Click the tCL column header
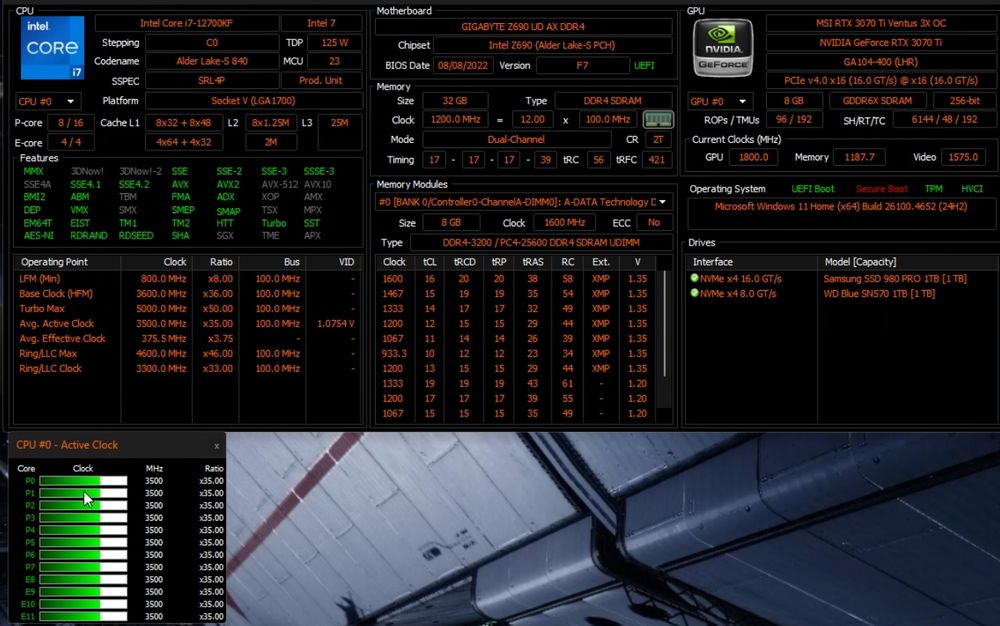1000x626 pixels. pyautogui.click(x=430, y=262)
